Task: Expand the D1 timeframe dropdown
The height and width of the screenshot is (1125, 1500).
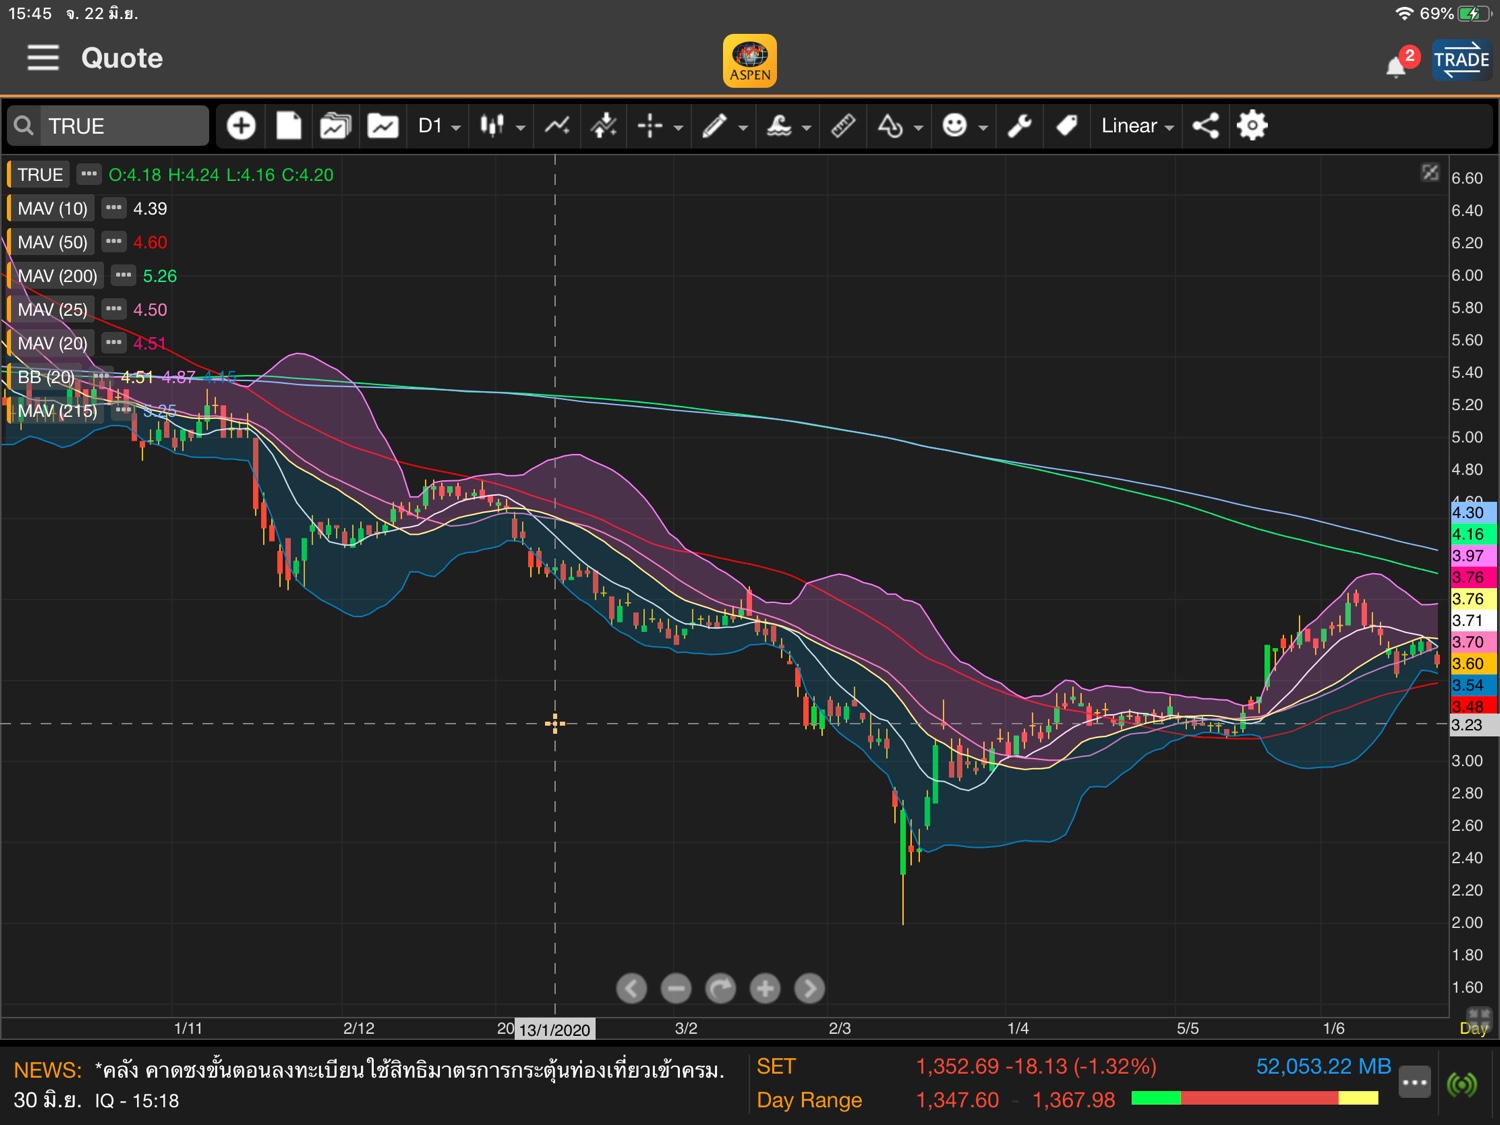Action: coord(439,126)
